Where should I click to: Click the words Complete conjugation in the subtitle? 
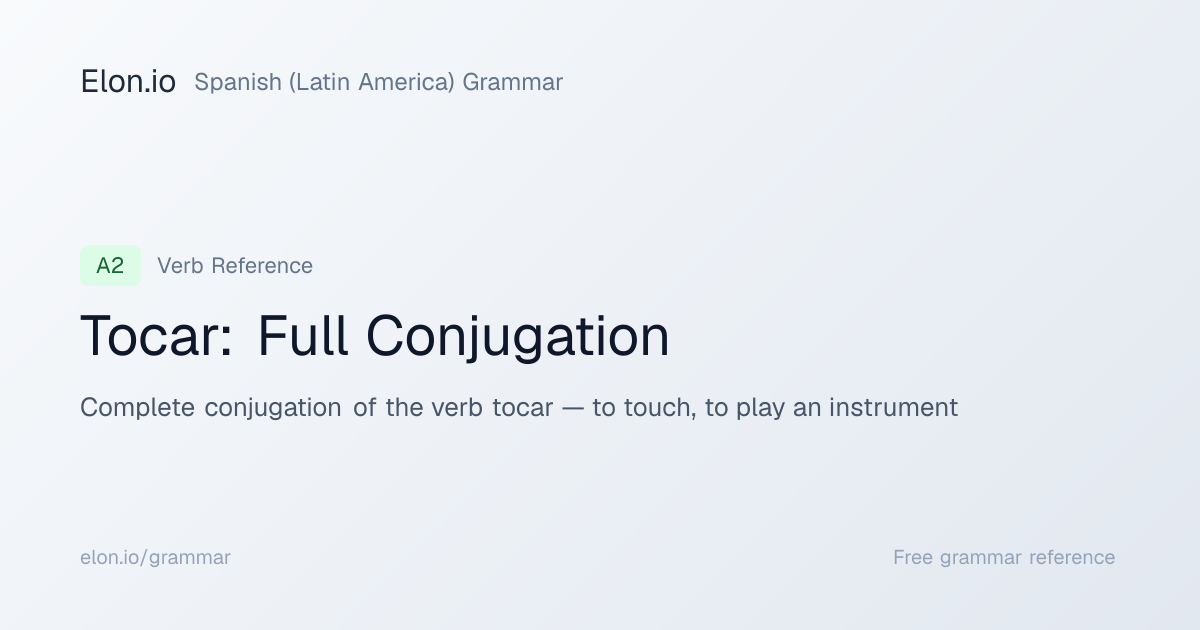[x=211, y=408]
